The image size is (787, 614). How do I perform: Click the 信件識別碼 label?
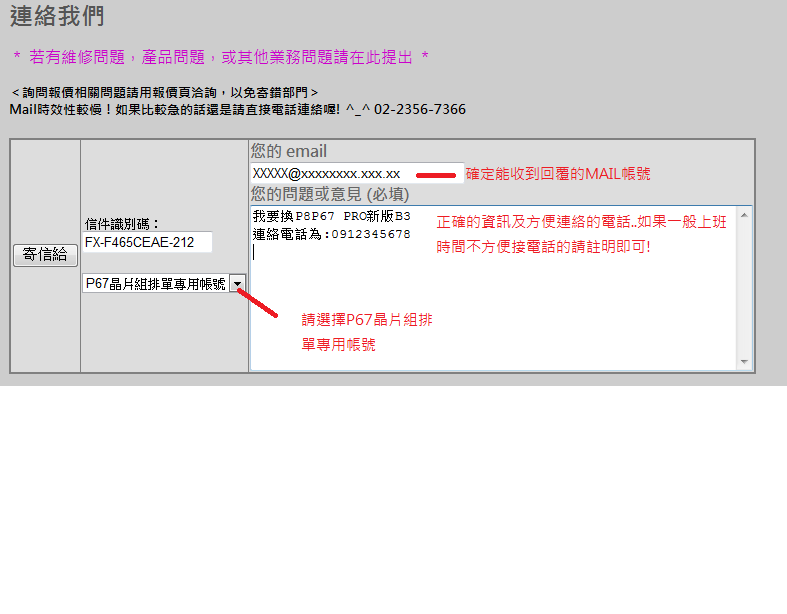point(121,223)
